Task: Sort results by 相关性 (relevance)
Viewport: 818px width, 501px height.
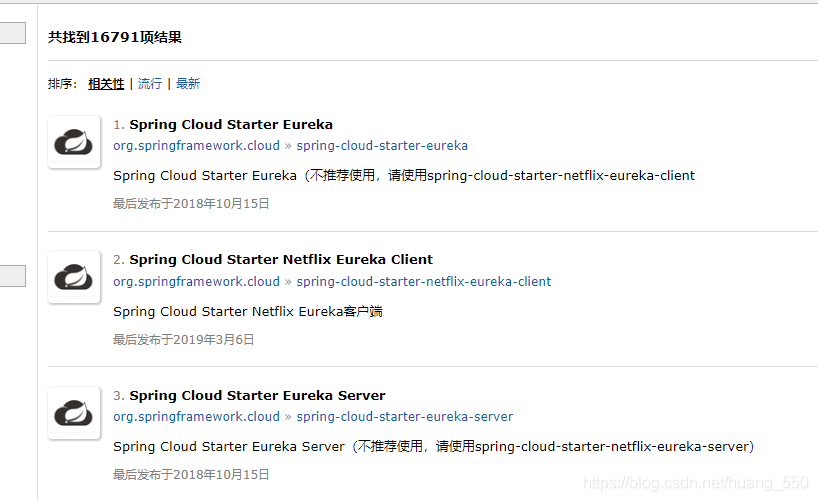Action: pyautogui.click(x=106, y=84)
